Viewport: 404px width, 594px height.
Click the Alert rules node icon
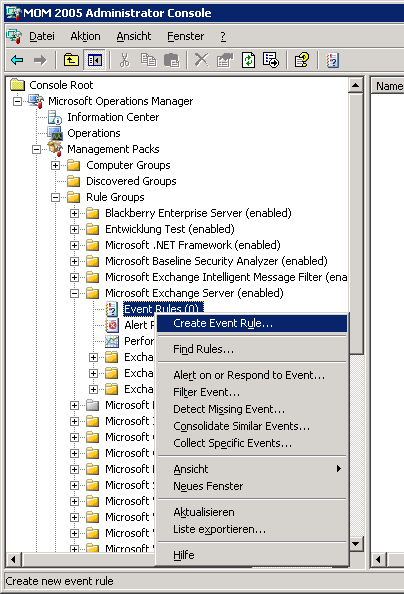(112, 325)
